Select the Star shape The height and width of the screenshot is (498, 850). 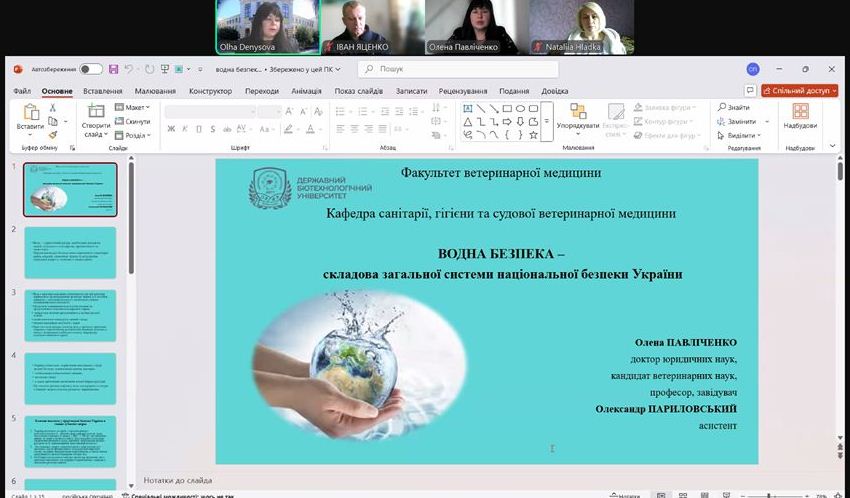click(x=533, y=135)
